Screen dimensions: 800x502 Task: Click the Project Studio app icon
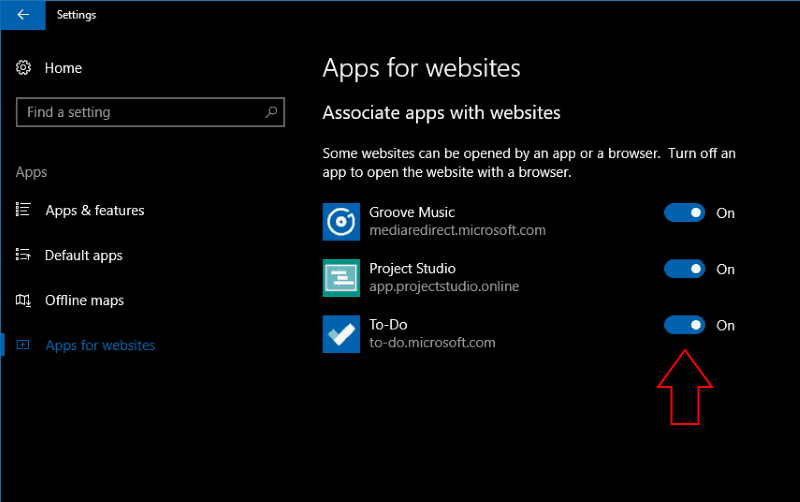tap(341, 278)
